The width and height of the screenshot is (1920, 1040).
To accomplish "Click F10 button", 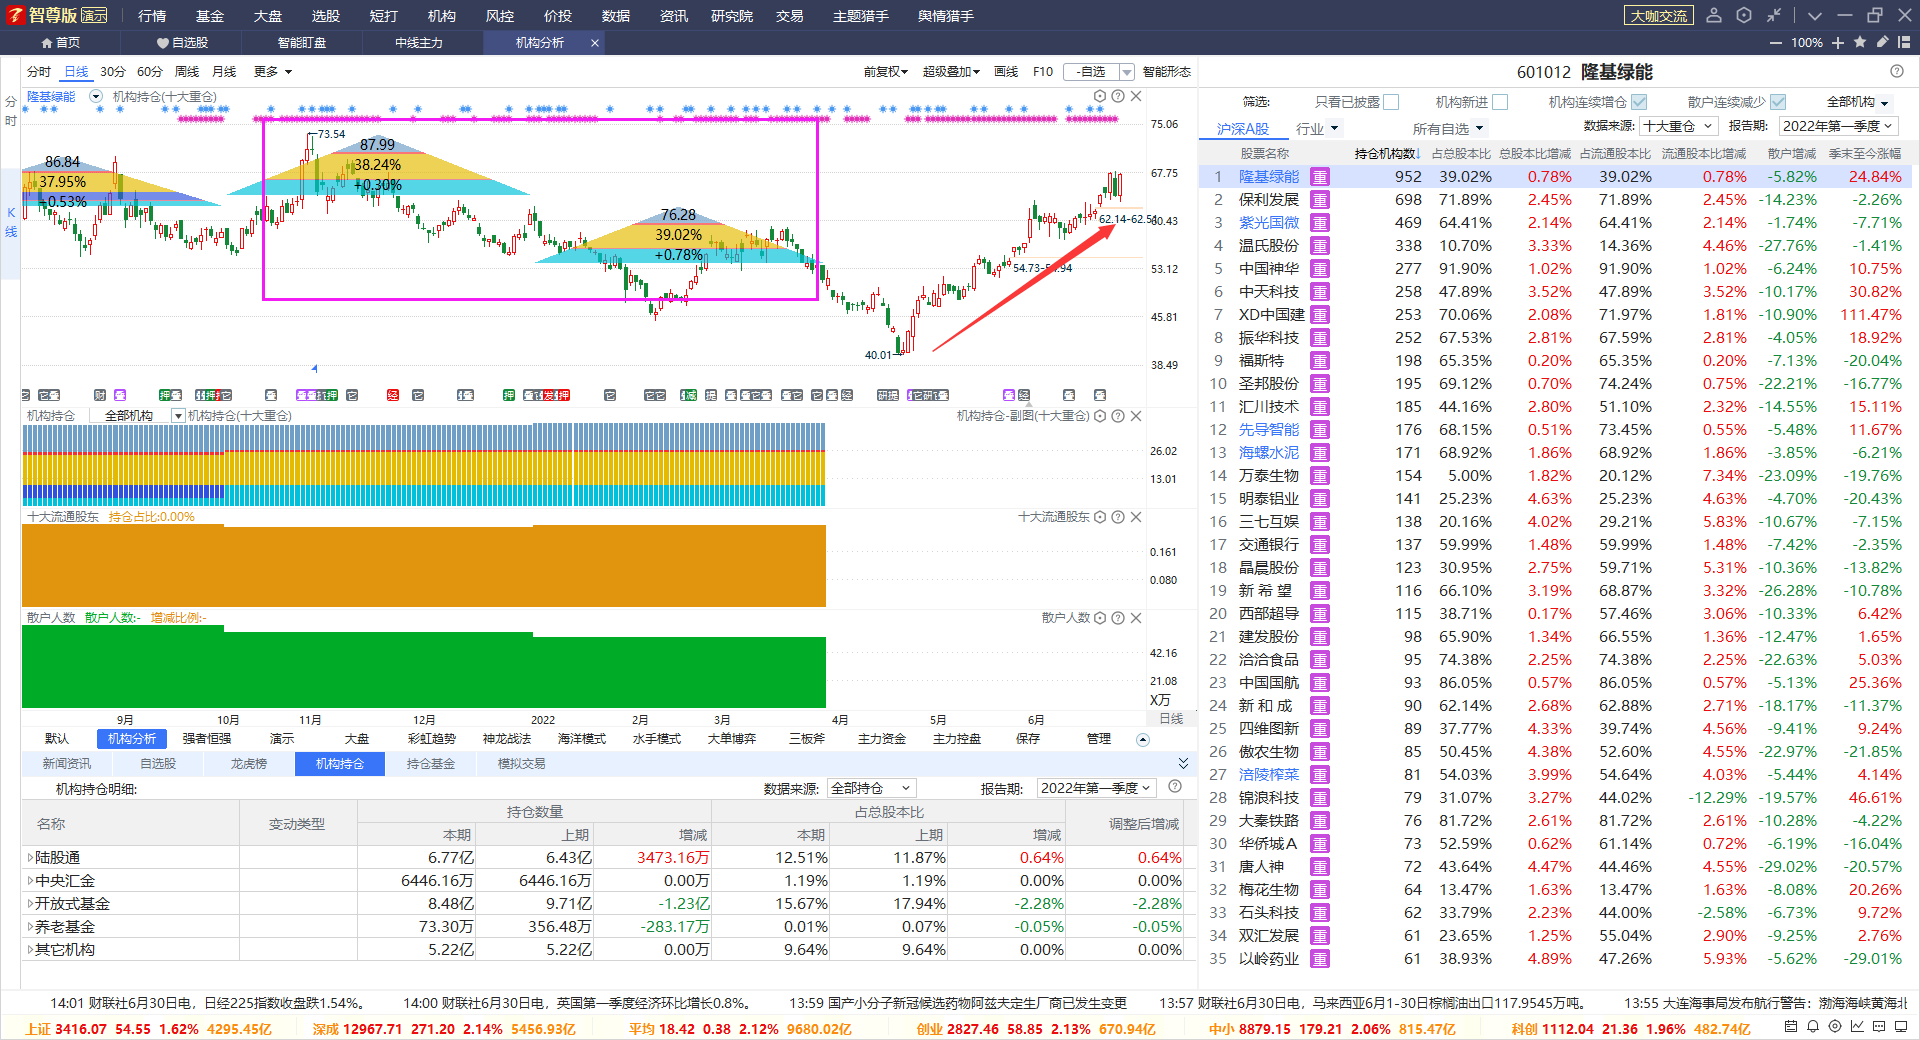I will 1043,72.
